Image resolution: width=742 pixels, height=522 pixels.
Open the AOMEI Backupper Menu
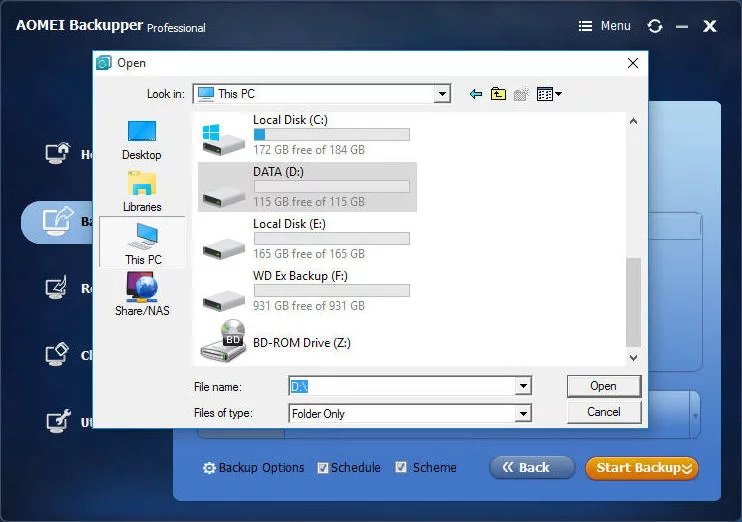(x=604, y=26)
